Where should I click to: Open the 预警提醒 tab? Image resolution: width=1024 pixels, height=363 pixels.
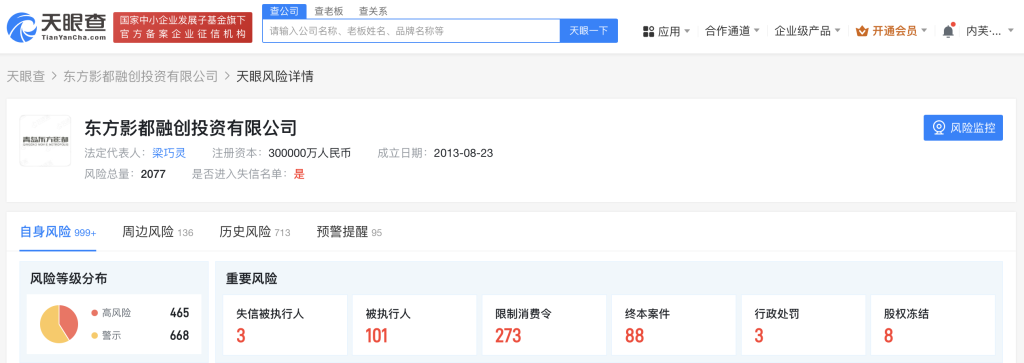pyautogui.click(x=349, y=232)
